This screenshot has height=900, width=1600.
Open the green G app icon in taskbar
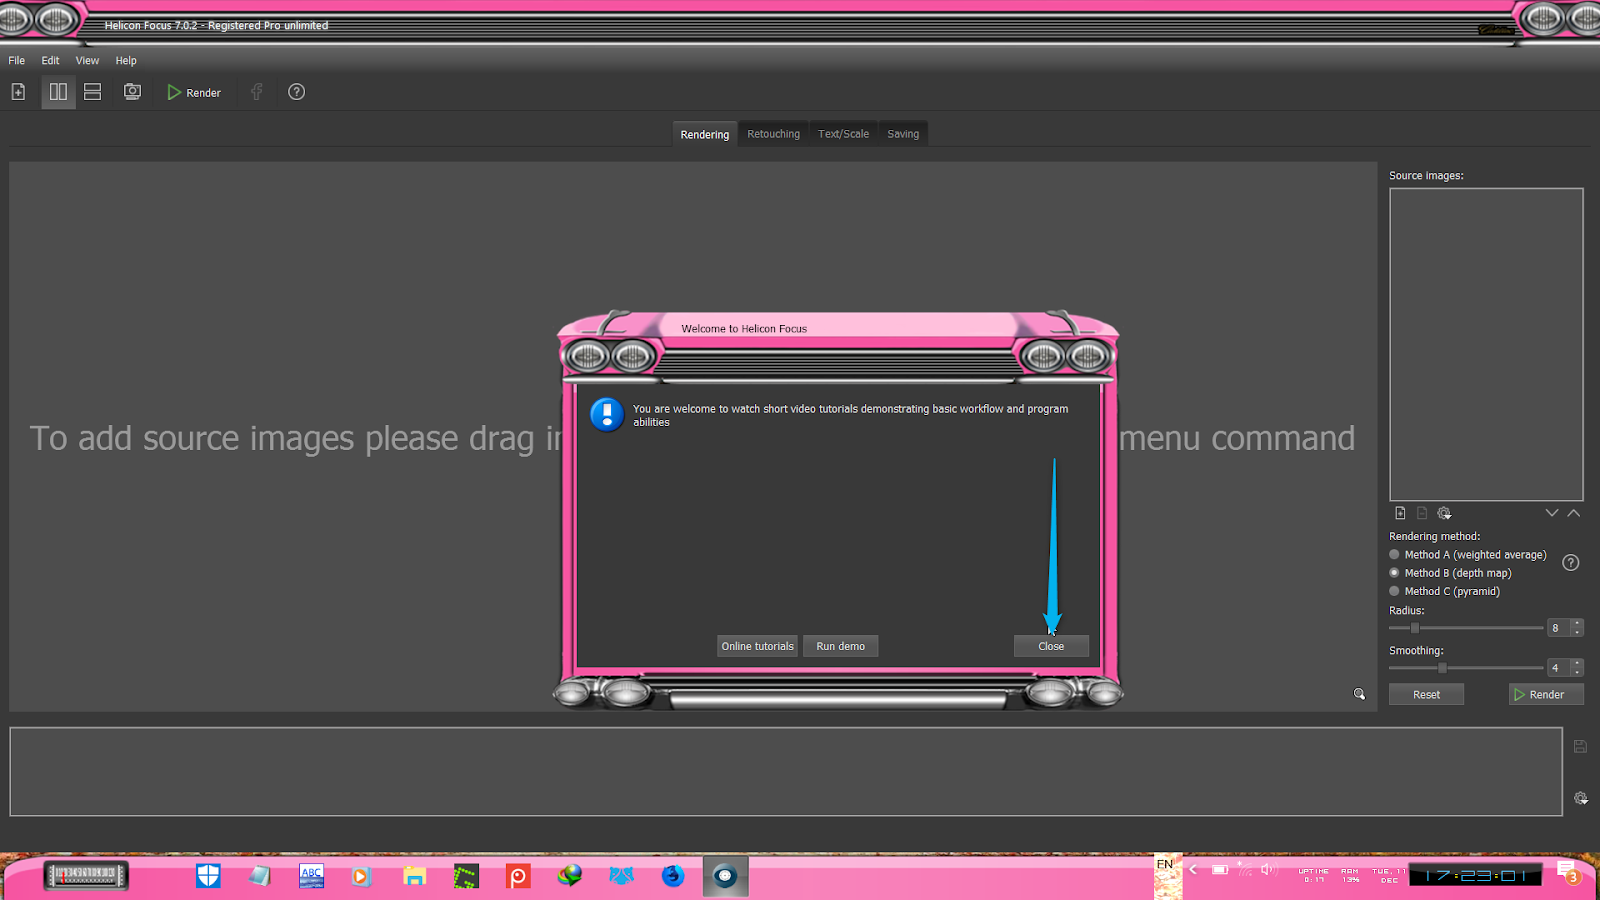(466, 876)
